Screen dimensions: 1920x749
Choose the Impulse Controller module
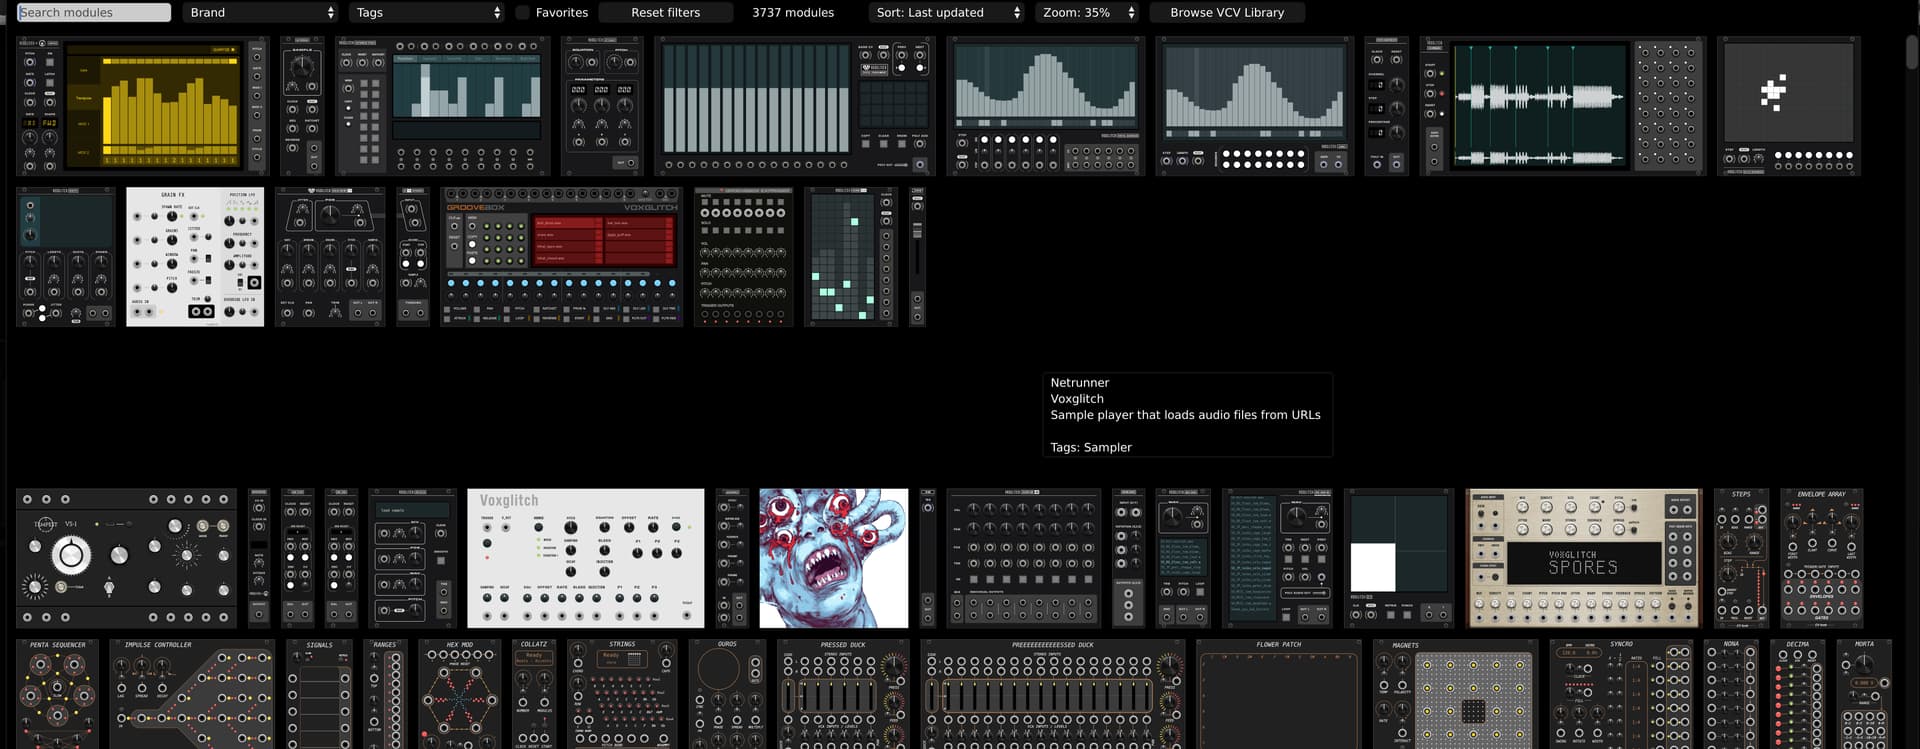pos(191,694)
